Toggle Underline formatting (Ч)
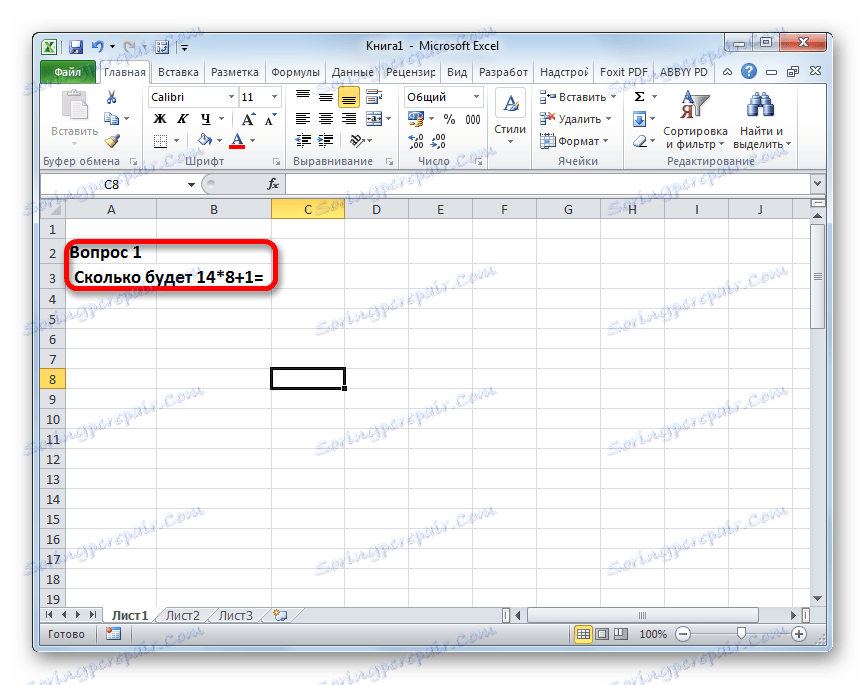This screenshot has height=685, width=866. tap(205, 119)
